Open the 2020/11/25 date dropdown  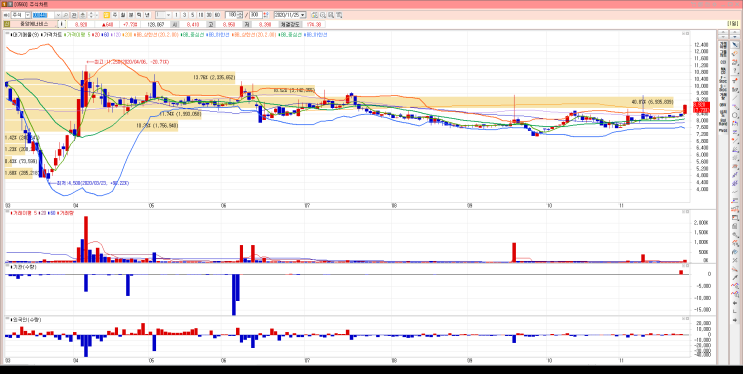(x=302, y=15)
